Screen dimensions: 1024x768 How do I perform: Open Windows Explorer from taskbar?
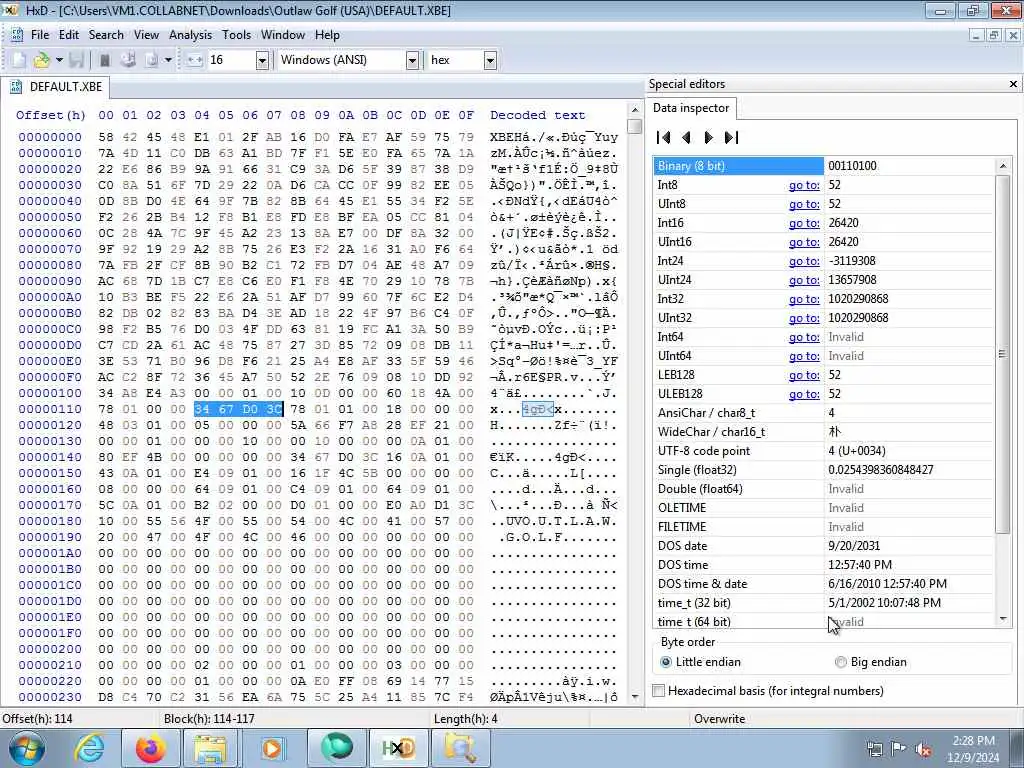[210, 748]
